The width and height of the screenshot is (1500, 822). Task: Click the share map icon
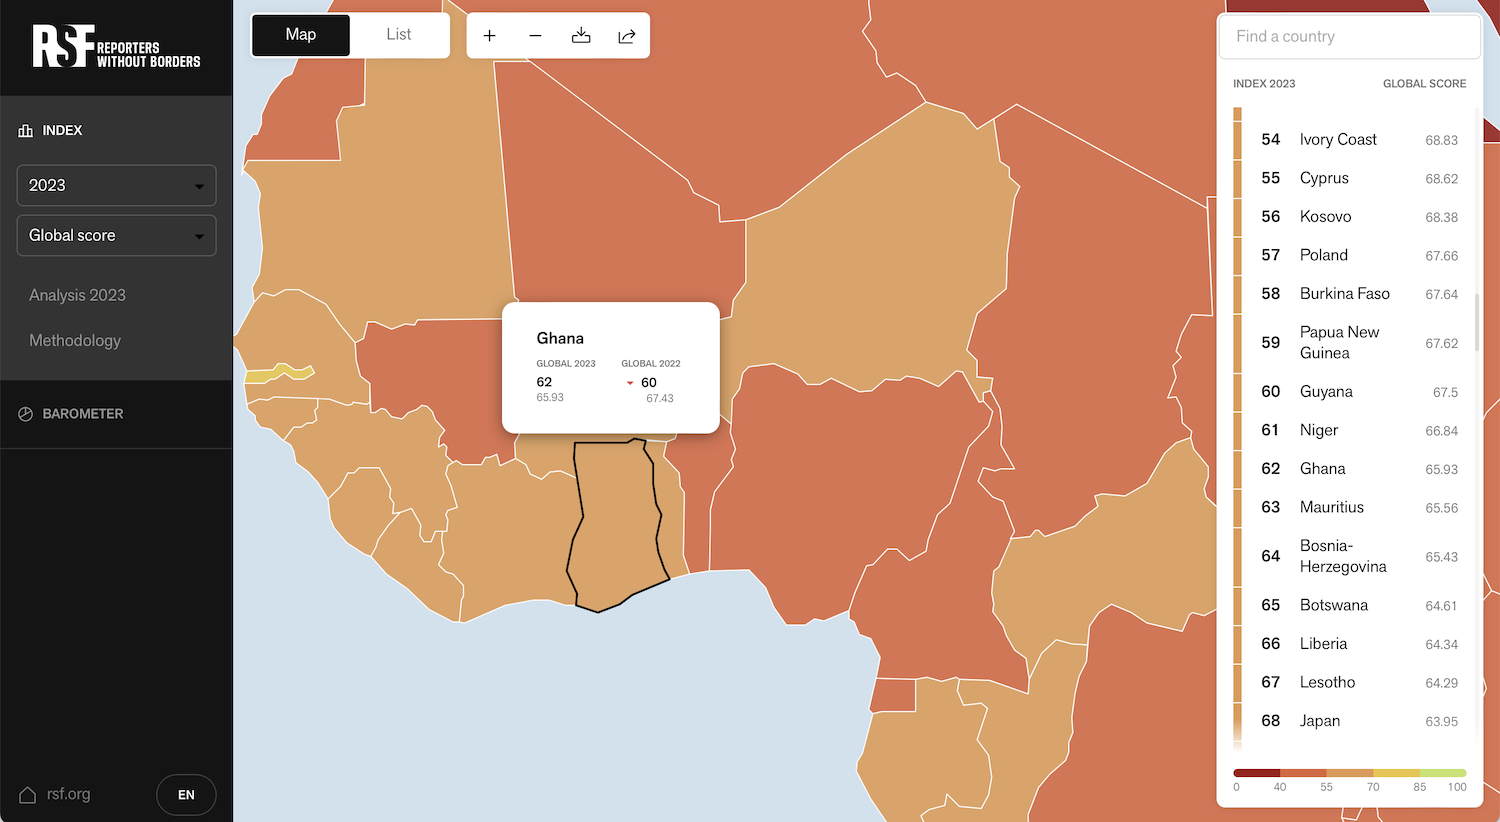(x=627, y=36)
